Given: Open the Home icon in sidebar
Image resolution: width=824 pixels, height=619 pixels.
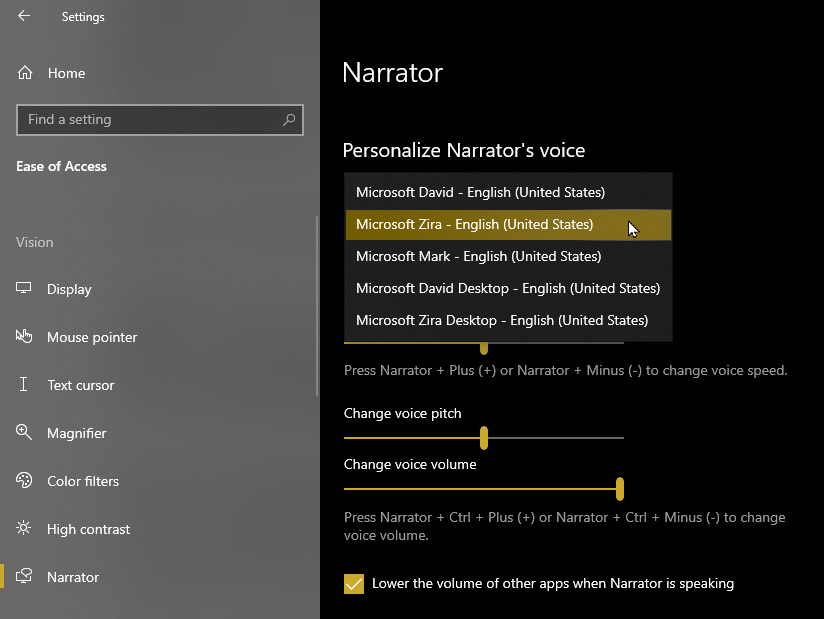Looking at the screenshot, I should tap(25, 73).
